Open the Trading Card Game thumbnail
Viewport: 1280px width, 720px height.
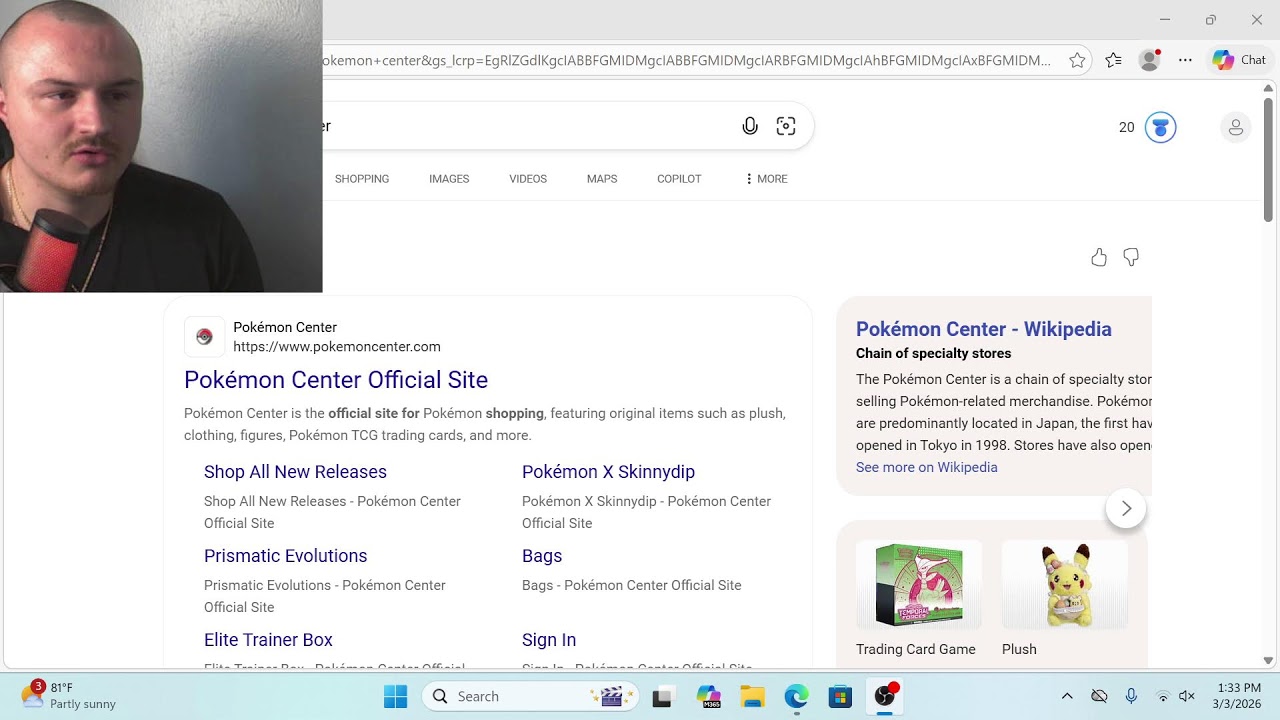919,586
